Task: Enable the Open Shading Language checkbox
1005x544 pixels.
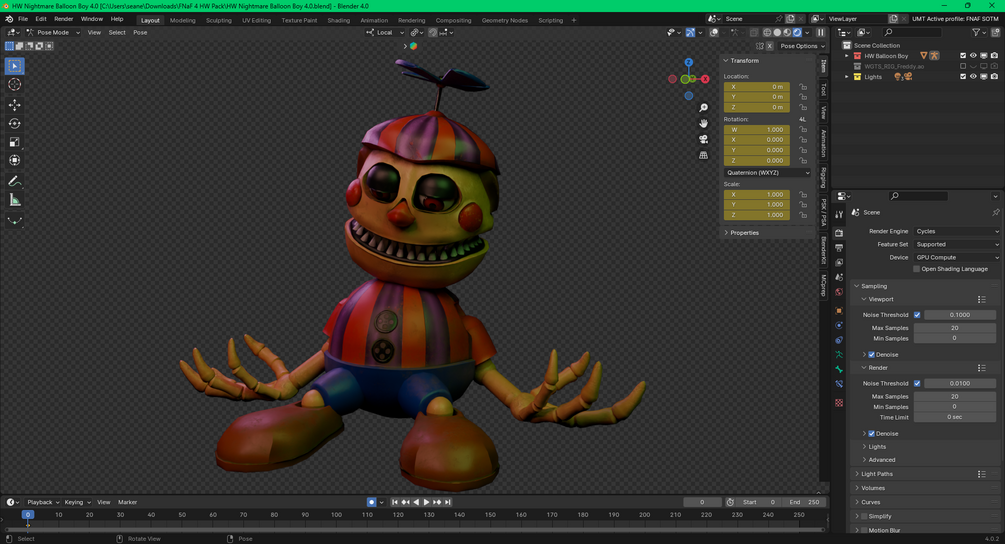Action: pos(917,269)
